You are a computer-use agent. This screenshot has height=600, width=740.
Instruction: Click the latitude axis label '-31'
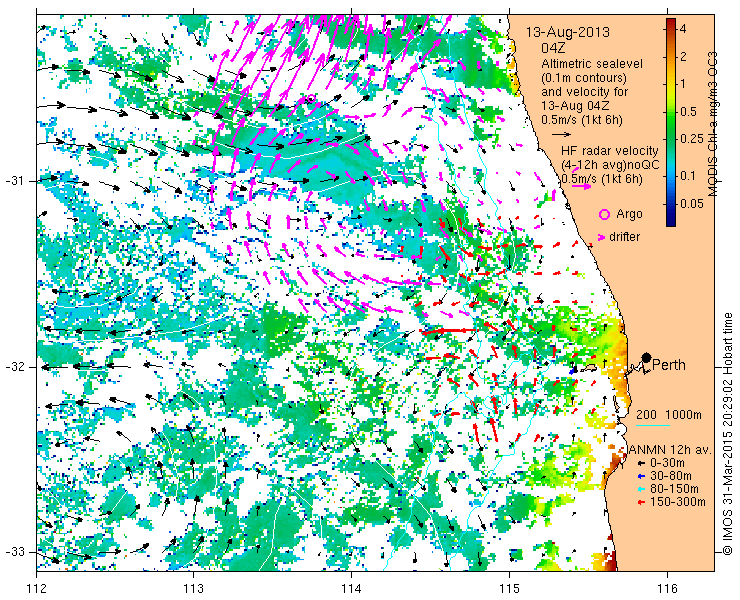pos(14,181)
